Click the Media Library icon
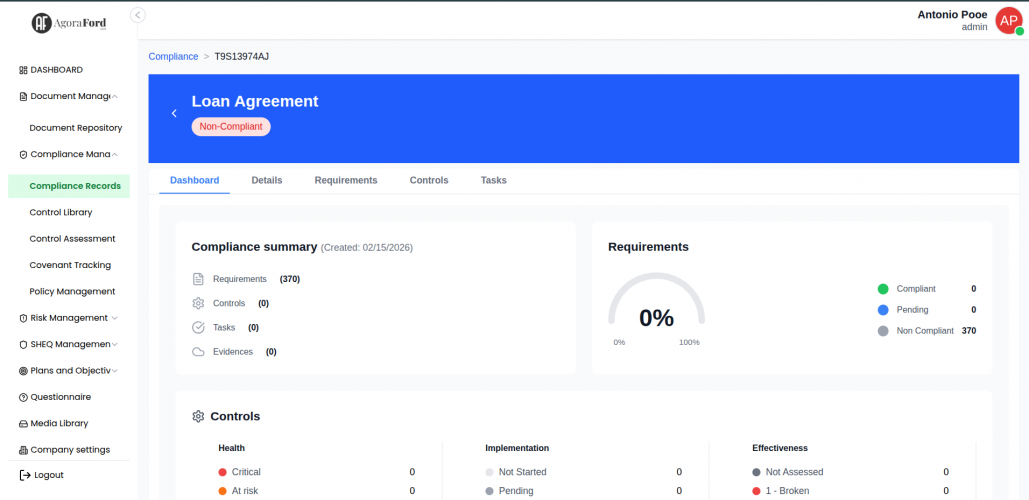Image resolution: width=1029 pixels, height=500 pixels. click(x=23, y=424)
